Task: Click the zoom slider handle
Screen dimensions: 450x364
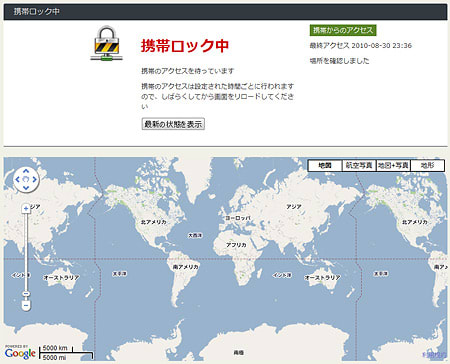Action: tap(26, 294)
